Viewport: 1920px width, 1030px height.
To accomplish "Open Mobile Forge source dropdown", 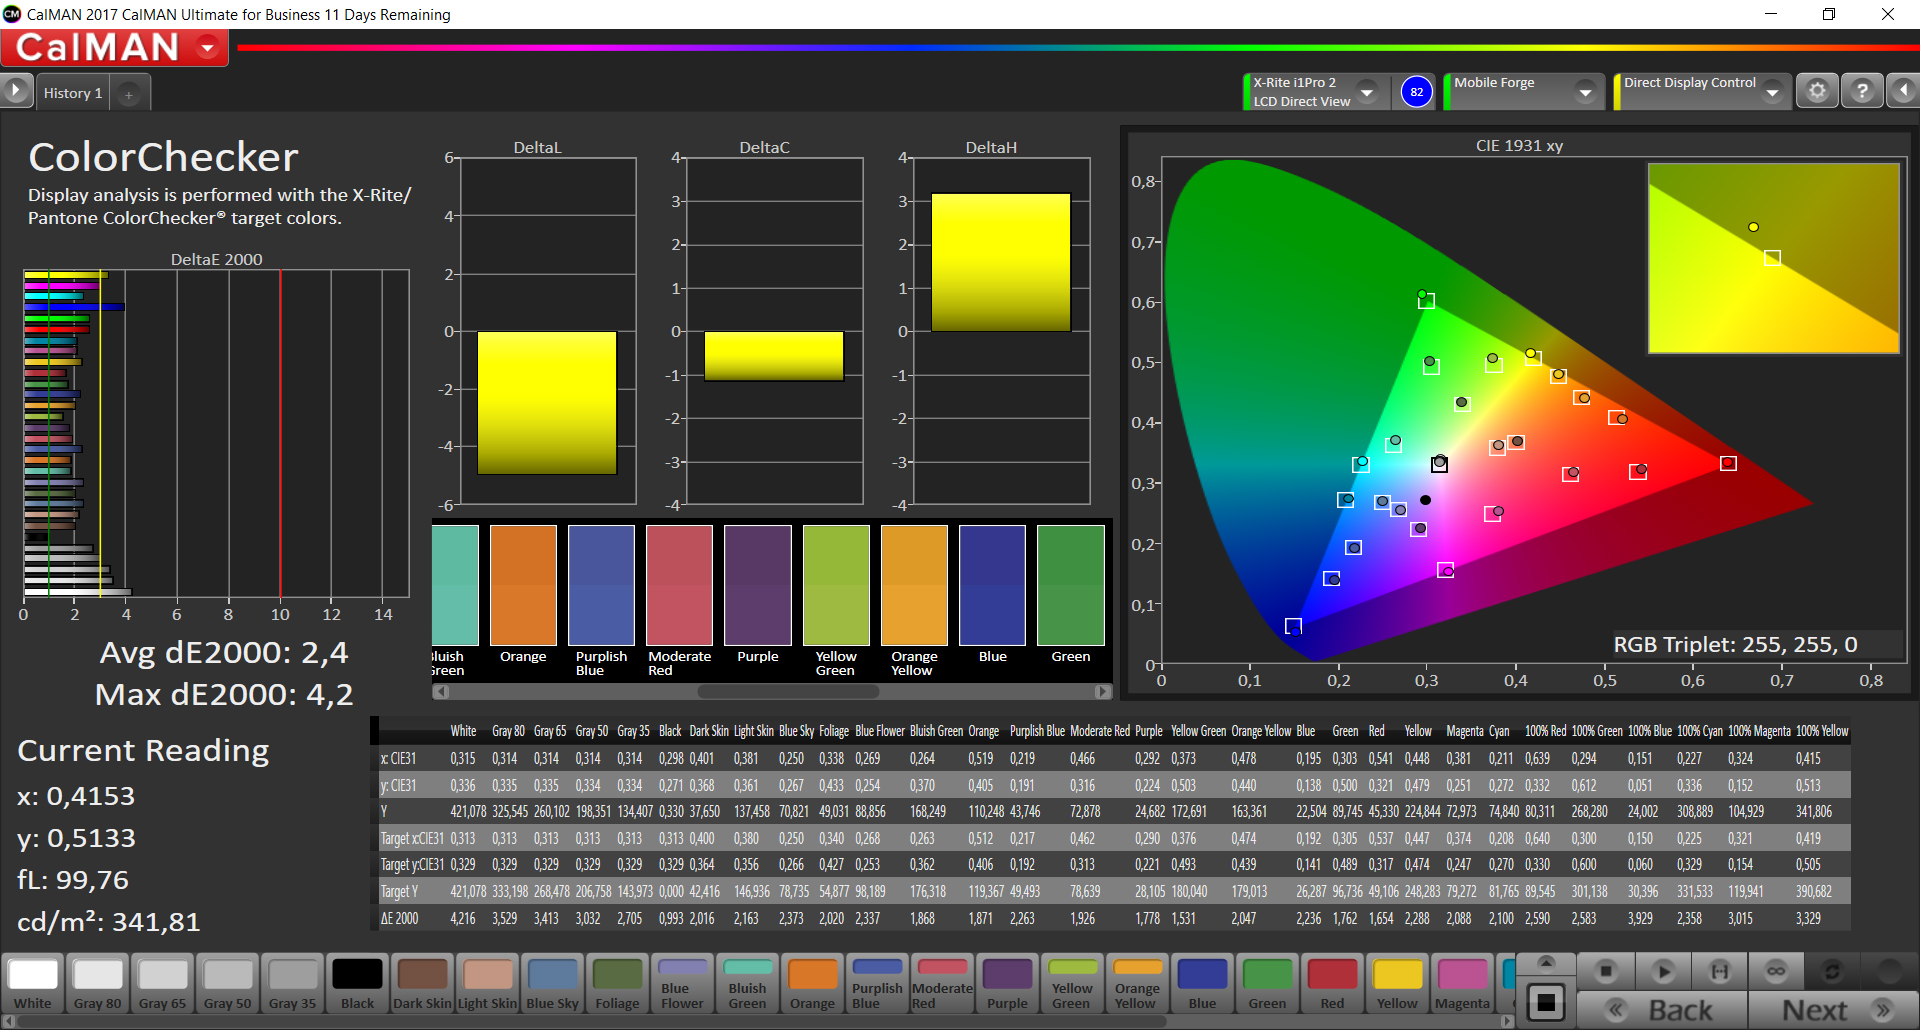I will (x=1584, y=92).
